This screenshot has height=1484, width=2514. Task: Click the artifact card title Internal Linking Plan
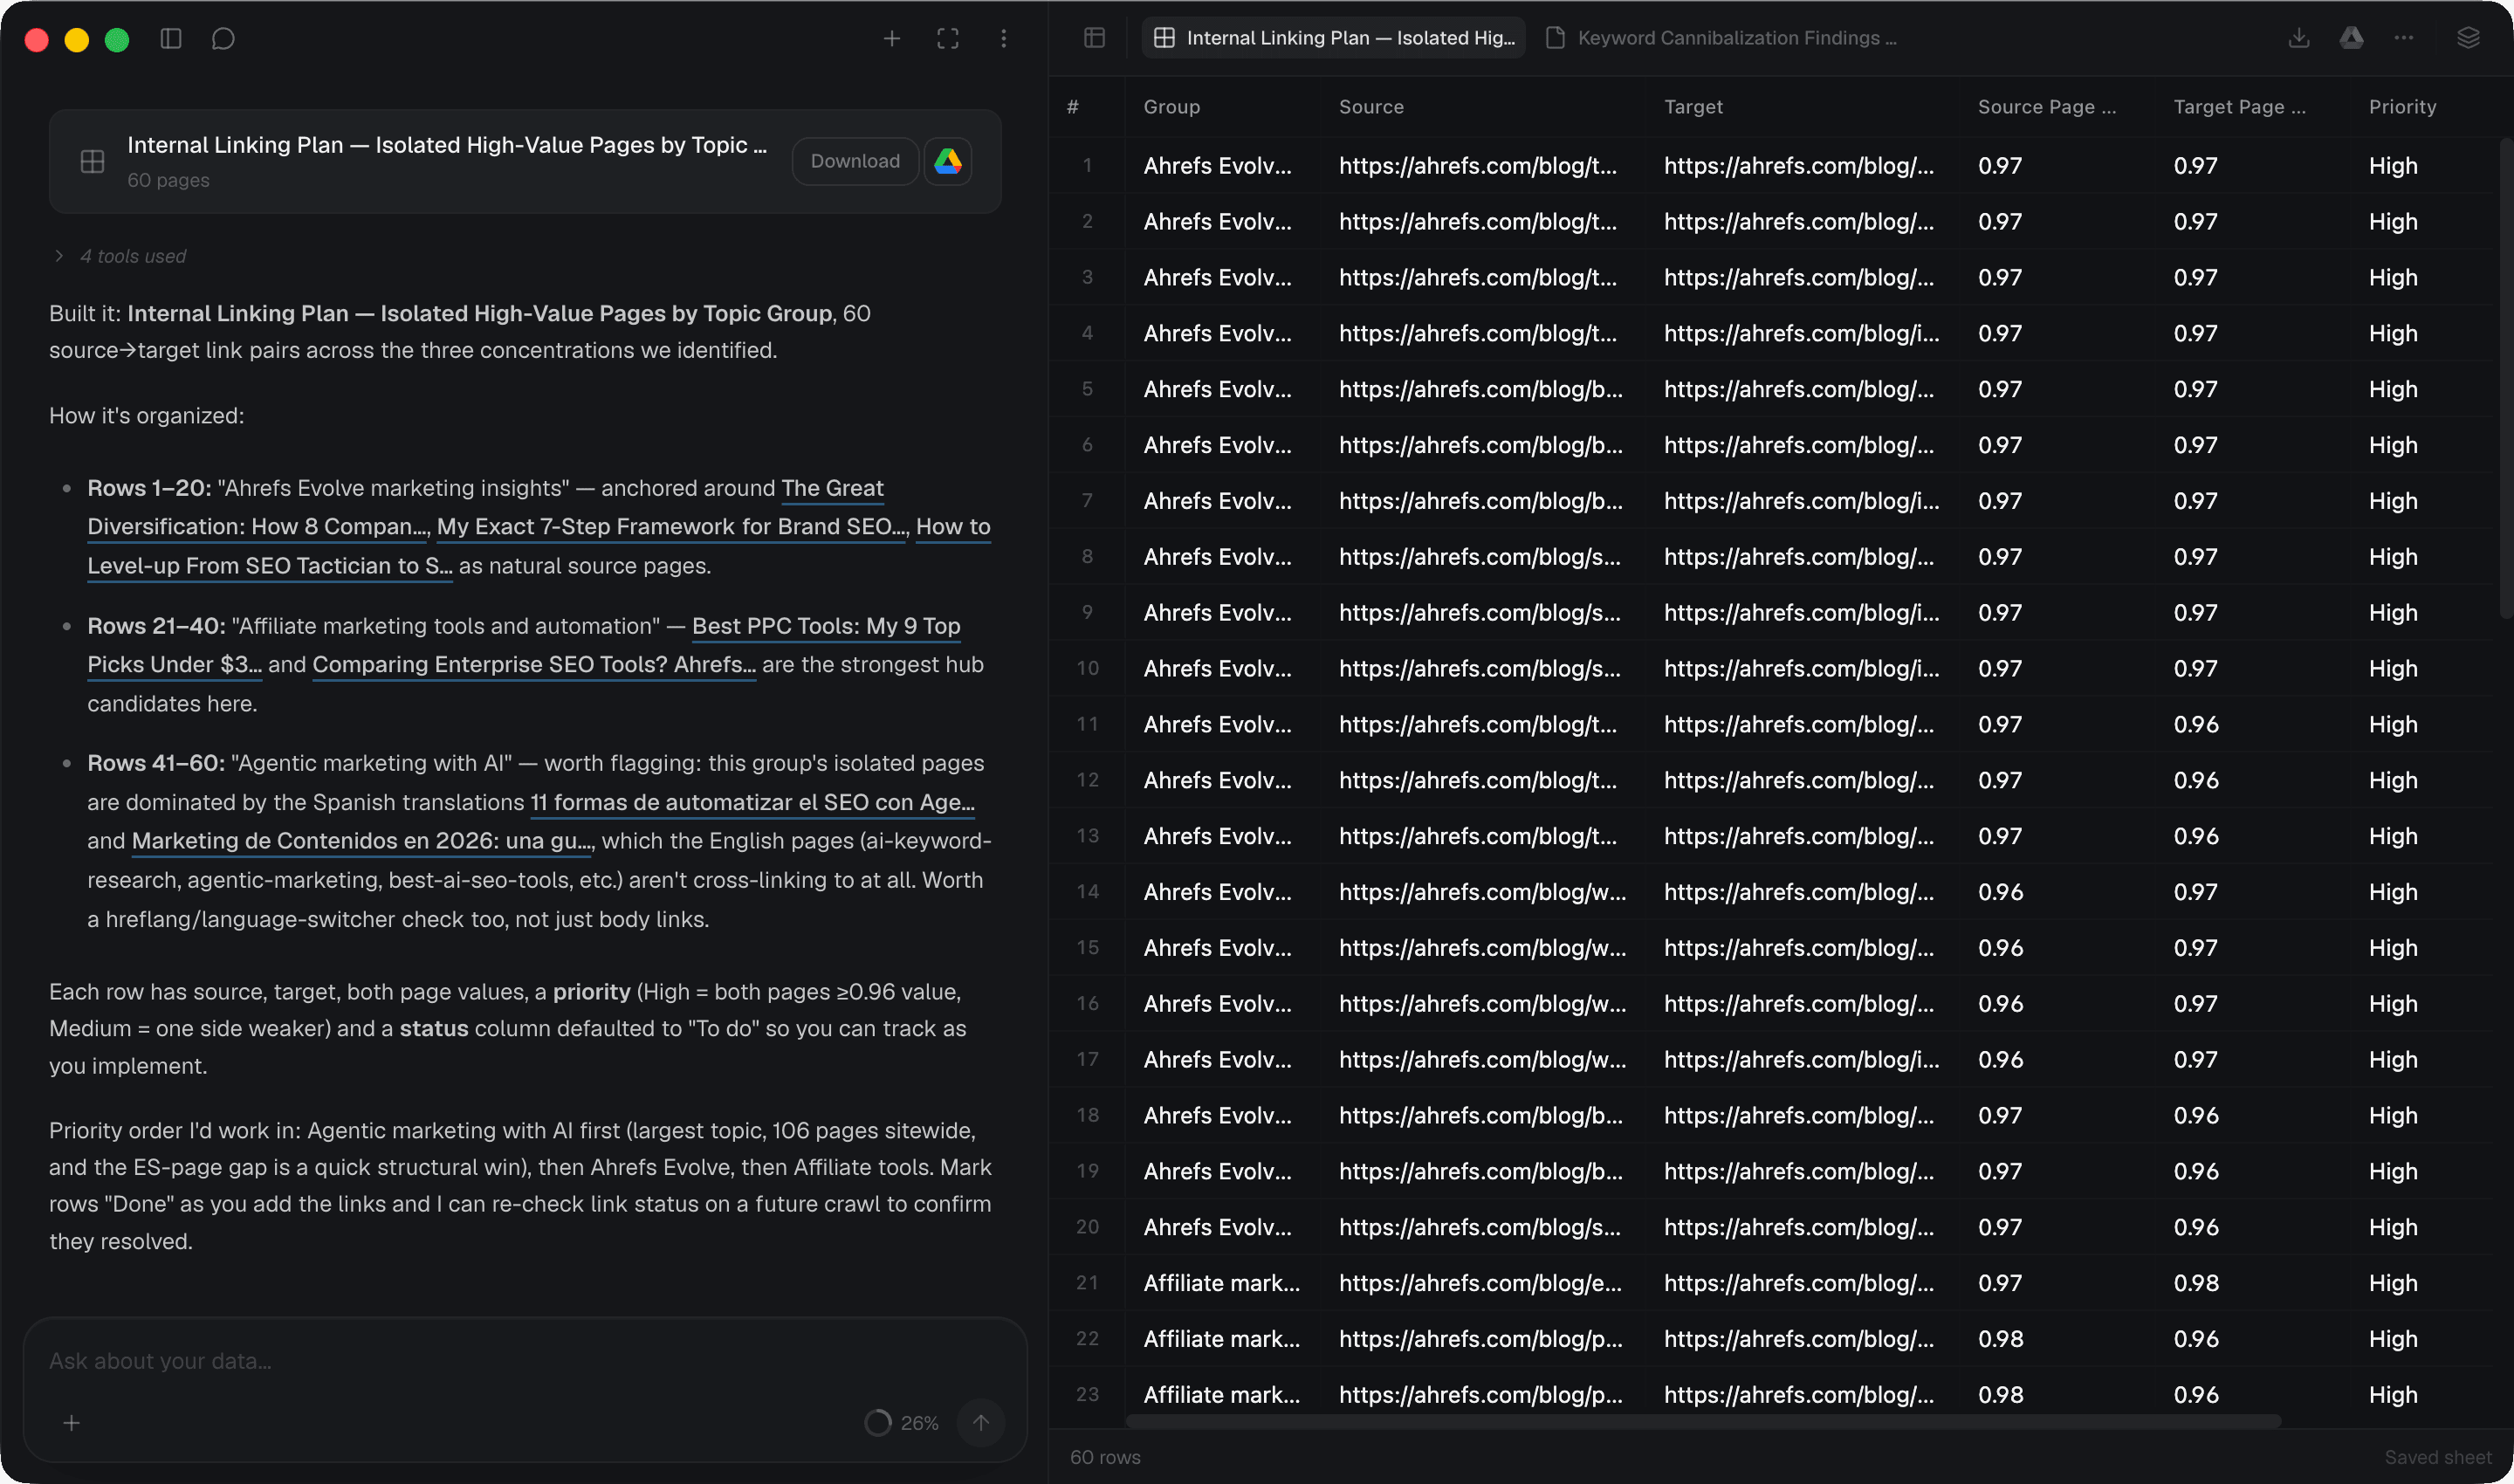coord(446,145)
